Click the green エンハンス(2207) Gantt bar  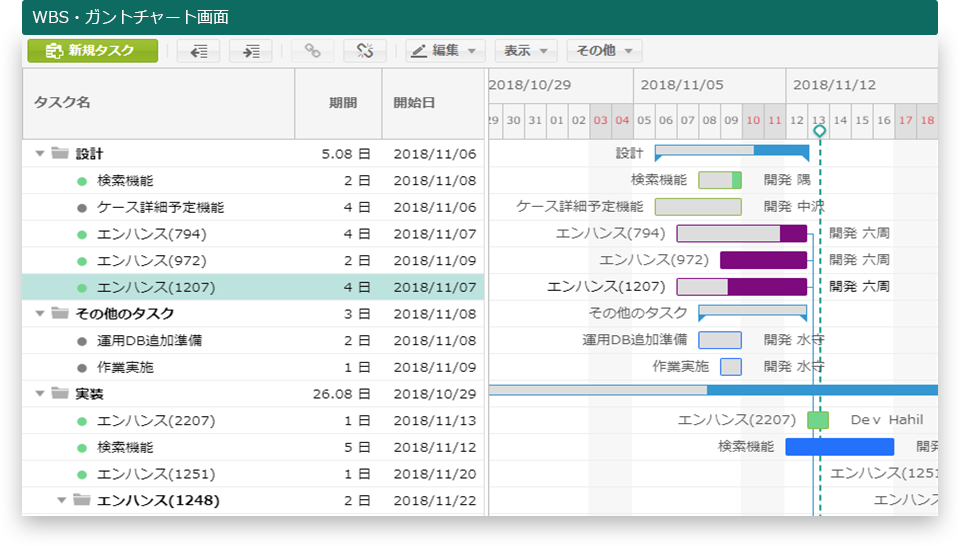pos(818,420)
